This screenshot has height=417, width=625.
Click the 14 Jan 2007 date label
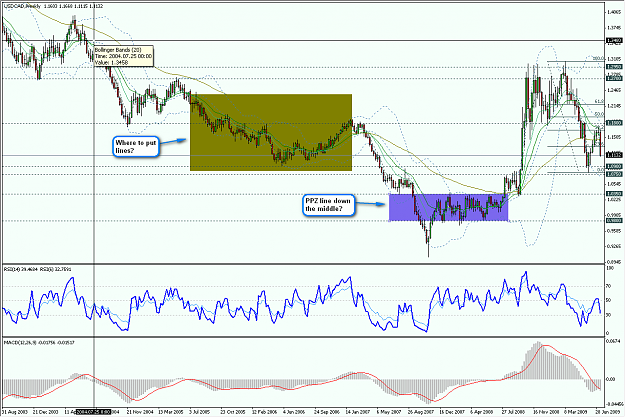point(359,411)
